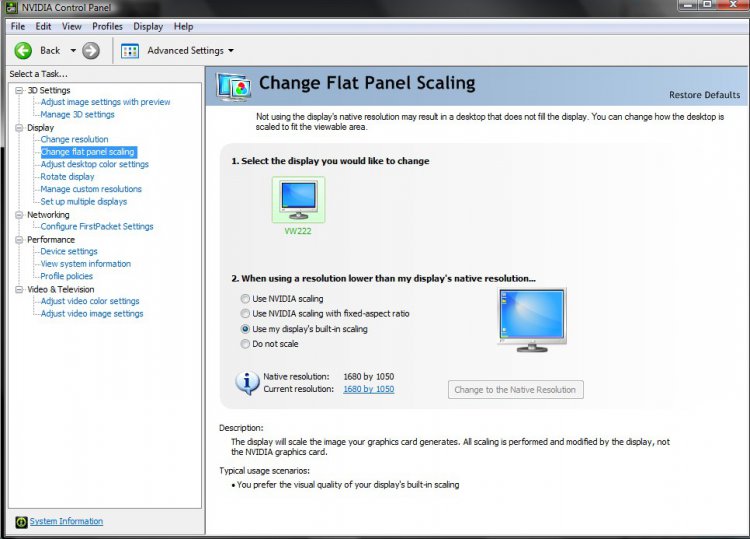Click the NVIDIA Control Panel title icon

point(11,7)
